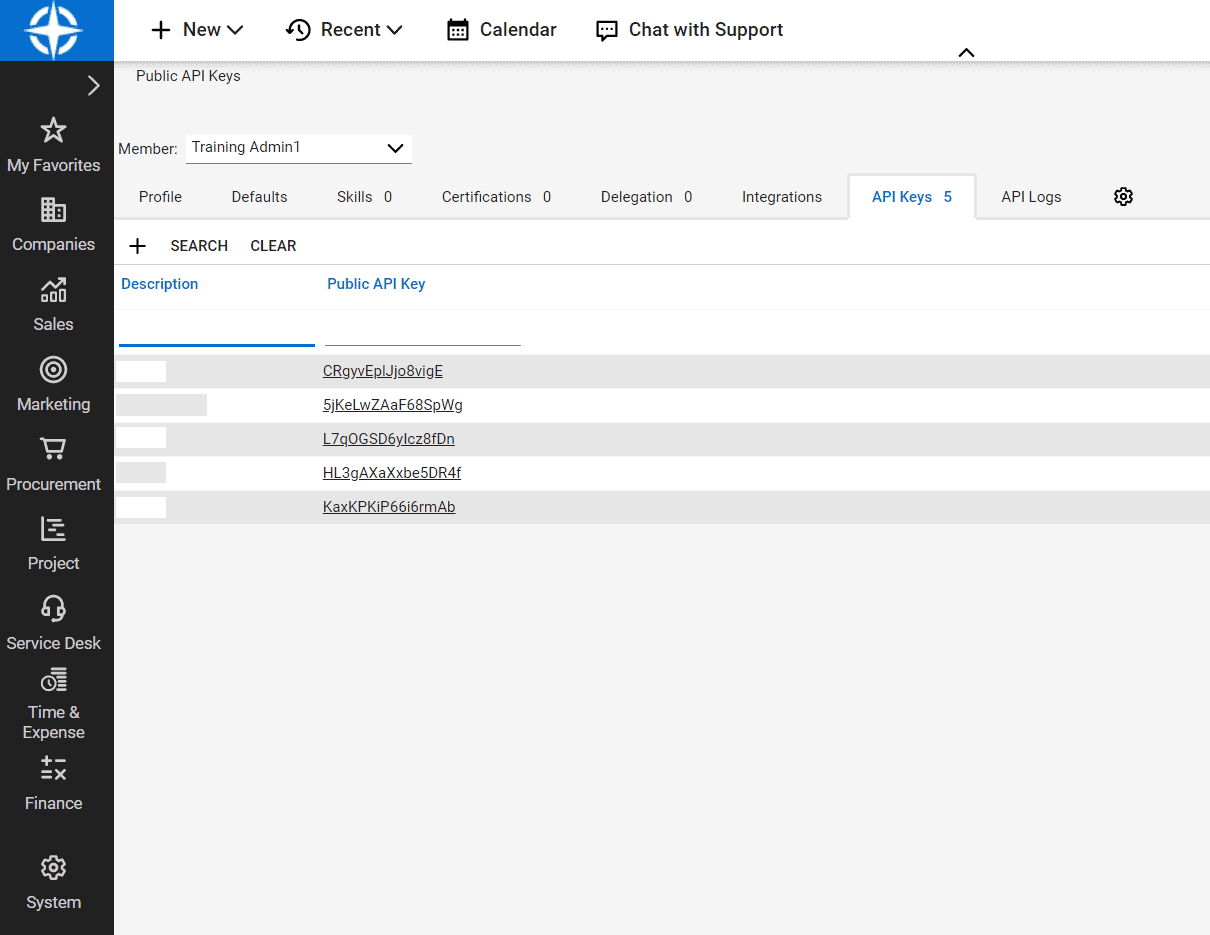Open Procurement cart icon

53,449
